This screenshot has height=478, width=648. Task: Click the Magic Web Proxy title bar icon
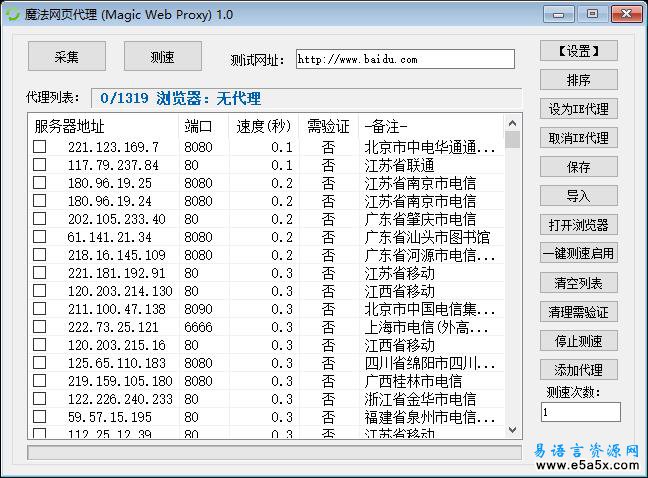coord(12,14)
